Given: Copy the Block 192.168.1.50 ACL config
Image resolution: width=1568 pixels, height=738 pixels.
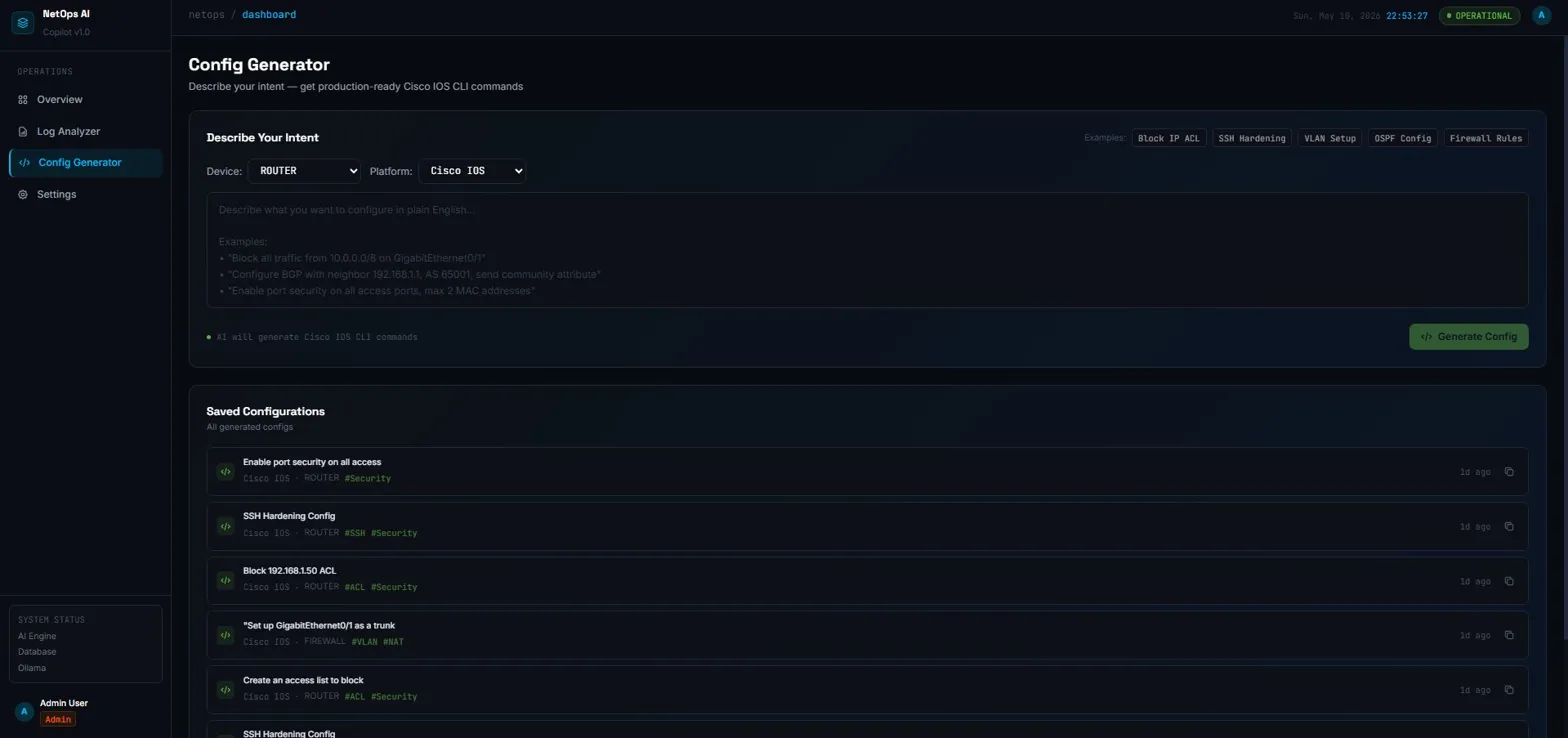Looking at the screenshot, I should [x=1509, y=580].
